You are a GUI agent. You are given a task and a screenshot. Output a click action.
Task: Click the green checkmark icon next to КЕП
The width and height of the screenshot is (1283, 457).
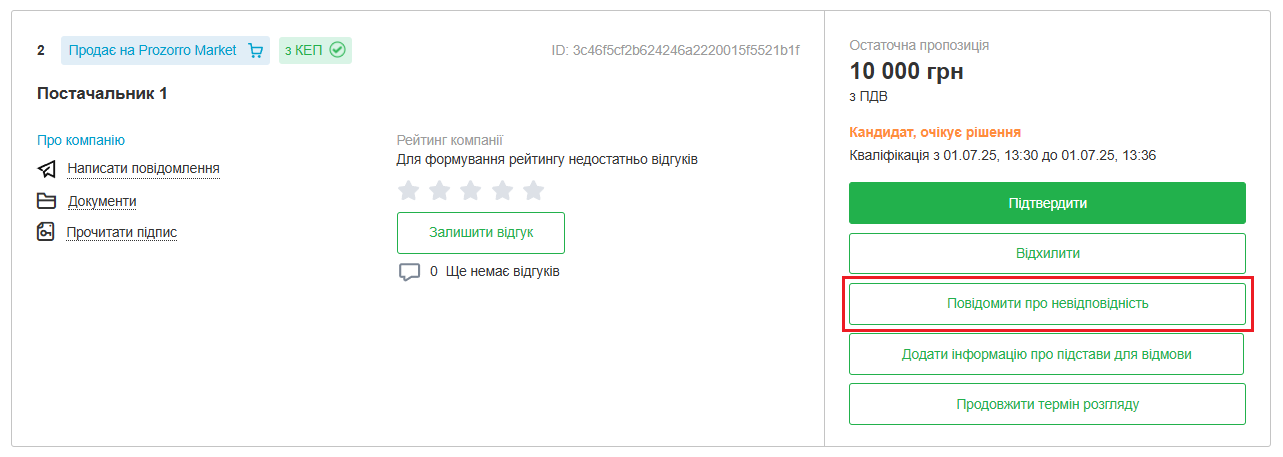click(x=337, y=50)
